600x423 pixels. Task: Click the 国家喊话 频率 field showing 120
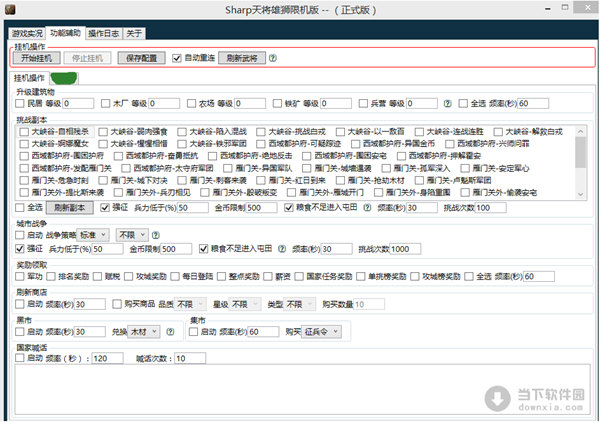pyautogui.click(x=108, y=358)
